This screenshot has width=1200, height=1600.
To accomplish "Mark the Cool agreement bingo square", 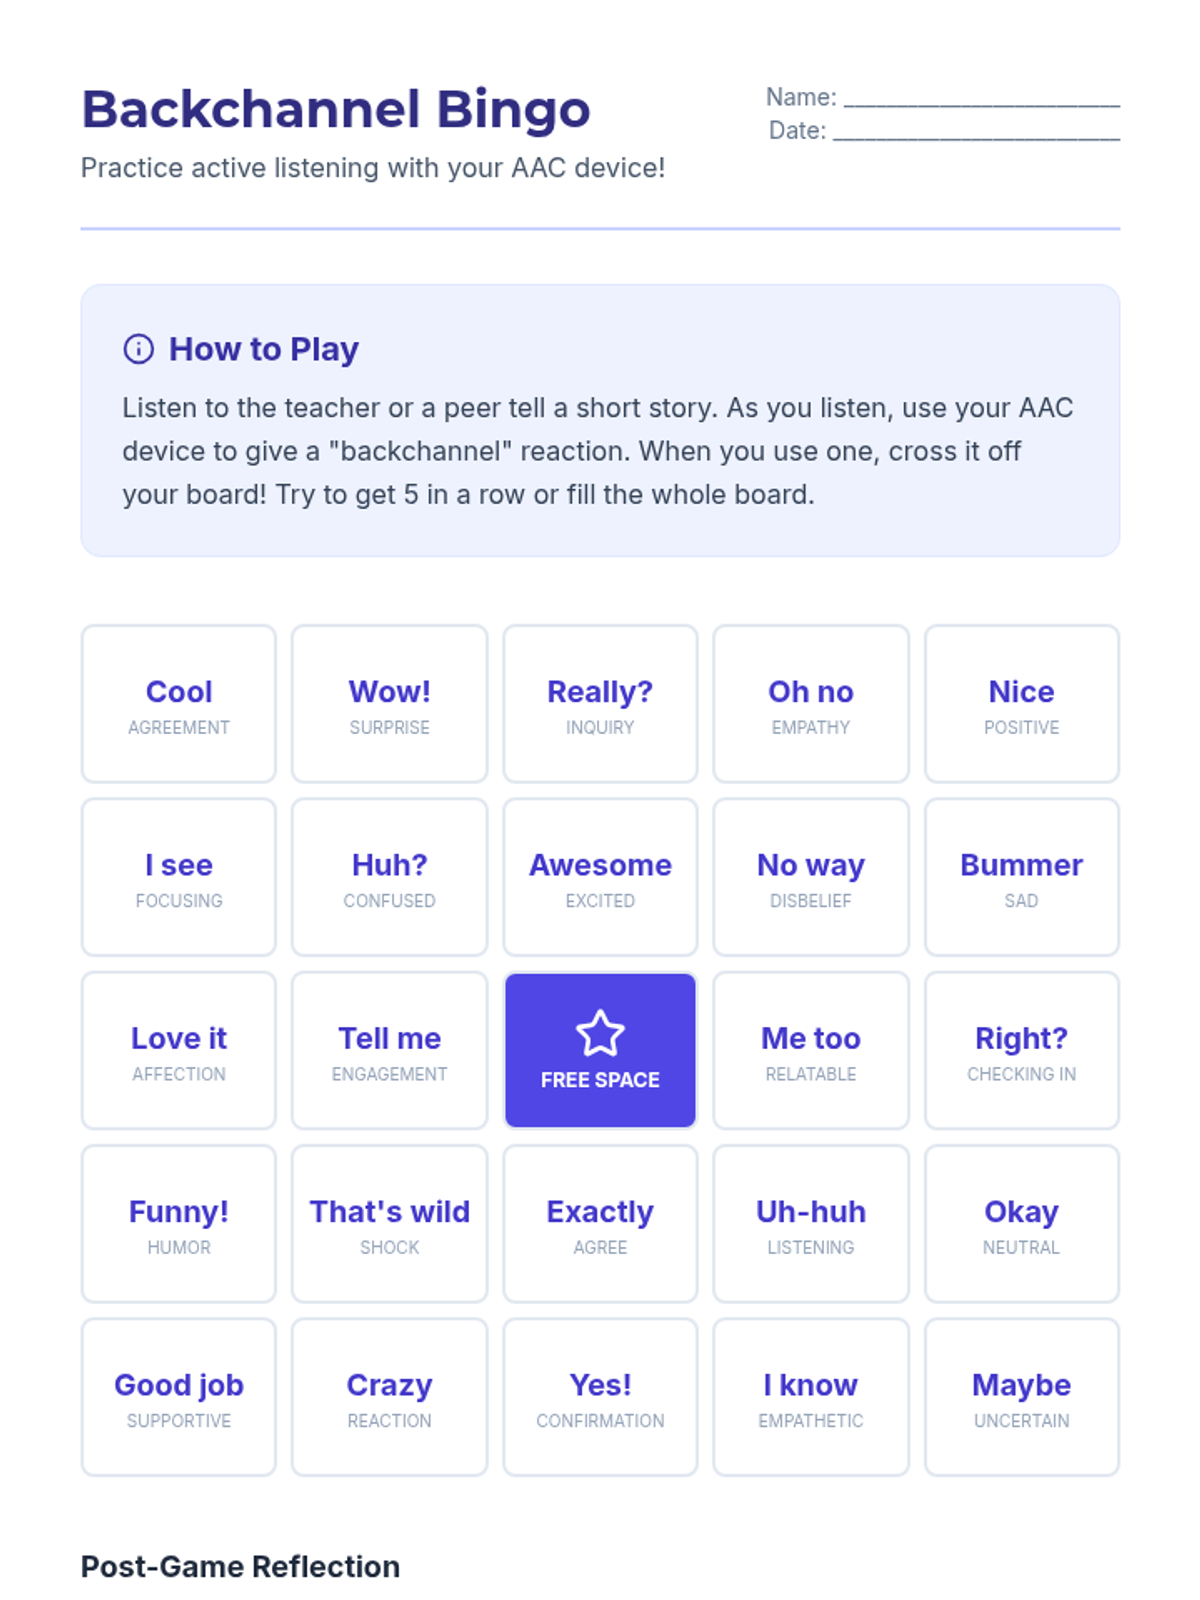I will [179, 704].
